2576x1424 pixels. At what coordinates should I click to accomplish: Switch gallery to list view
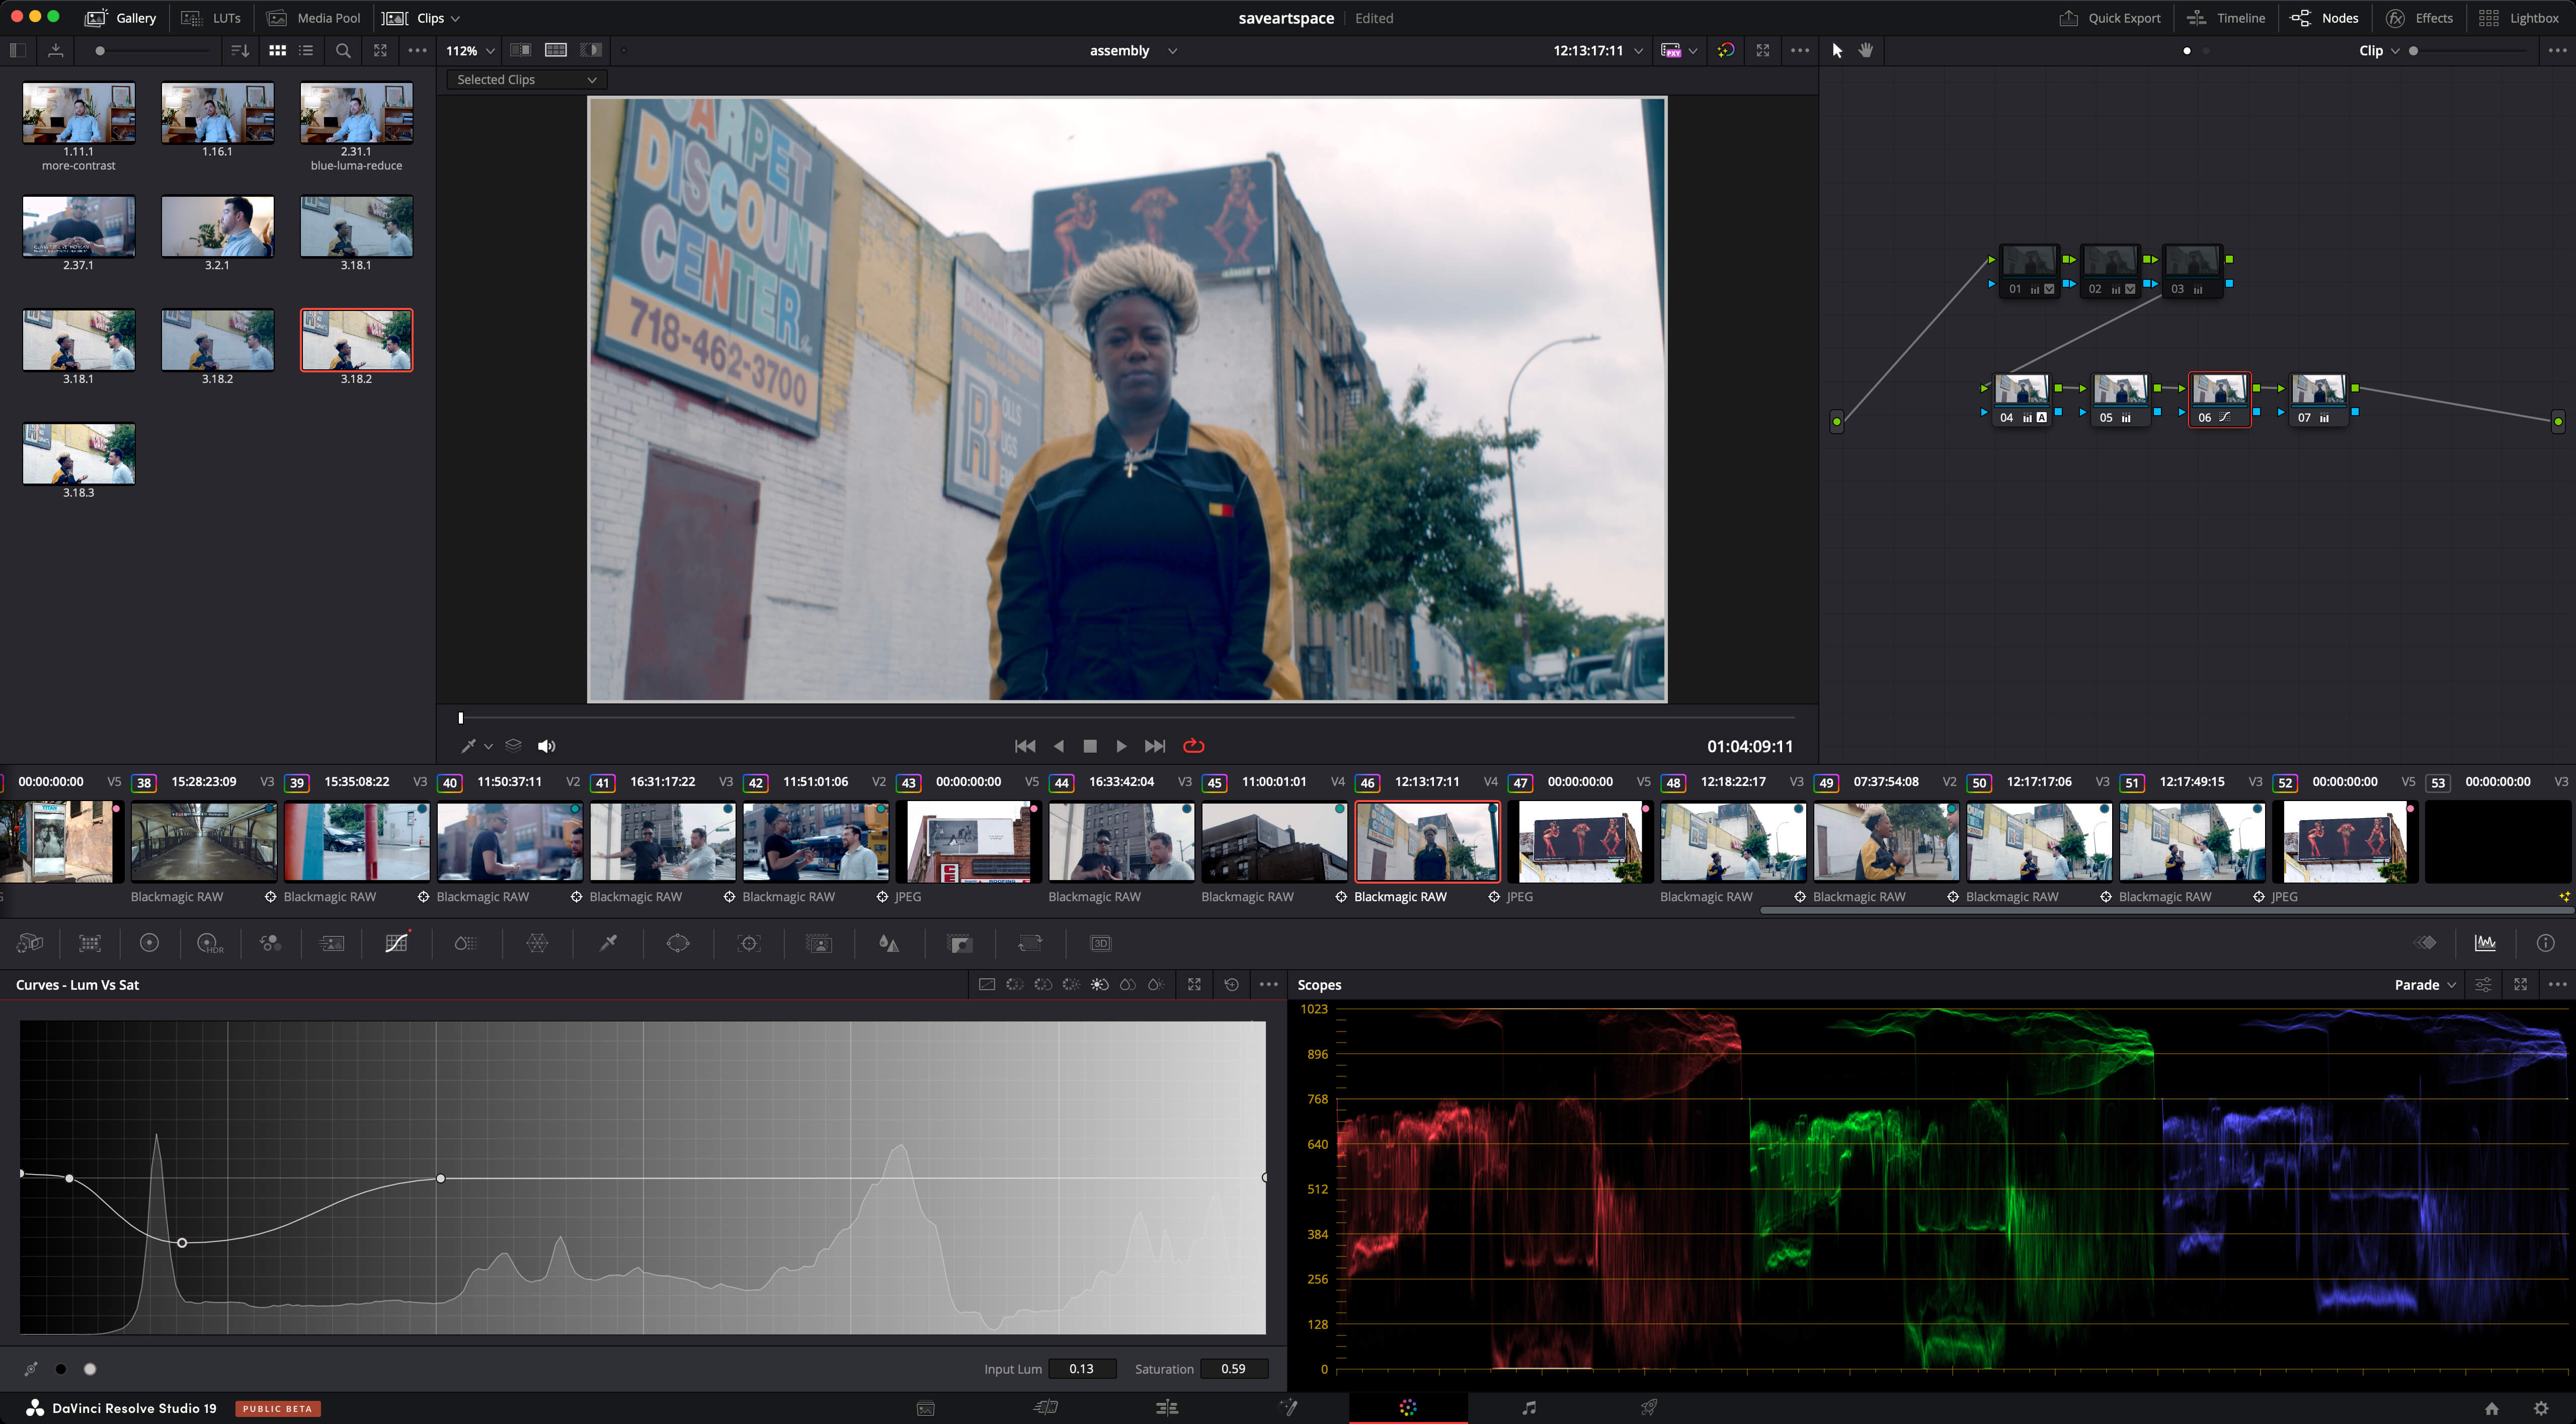pyautogui.click(x=306, y=50)
